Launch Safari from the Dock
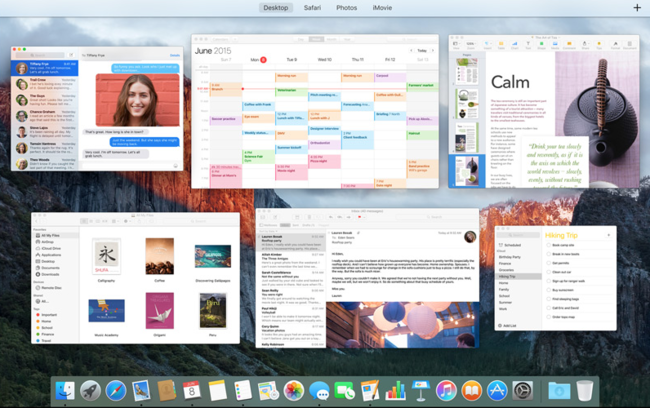 pos(116,390)
